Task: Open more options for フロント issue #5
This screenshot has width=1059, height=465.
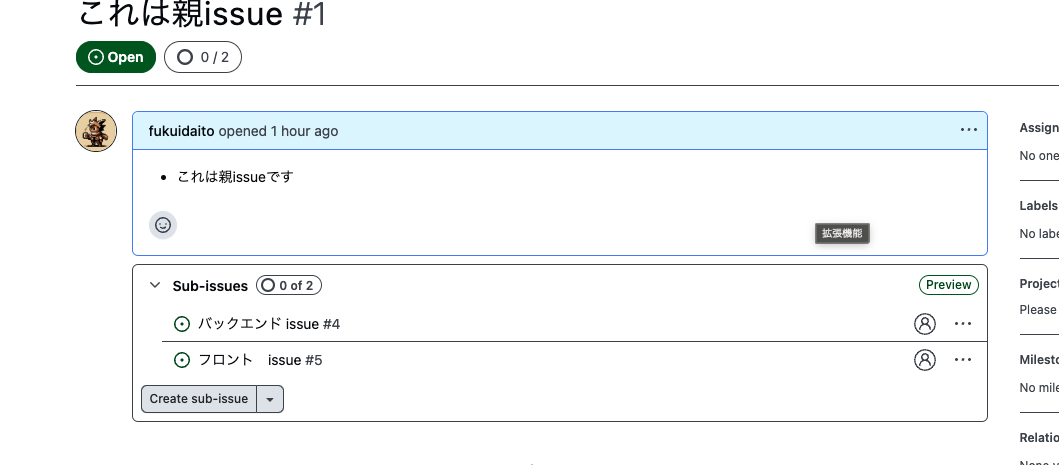Action: click(x=963, y=360)
